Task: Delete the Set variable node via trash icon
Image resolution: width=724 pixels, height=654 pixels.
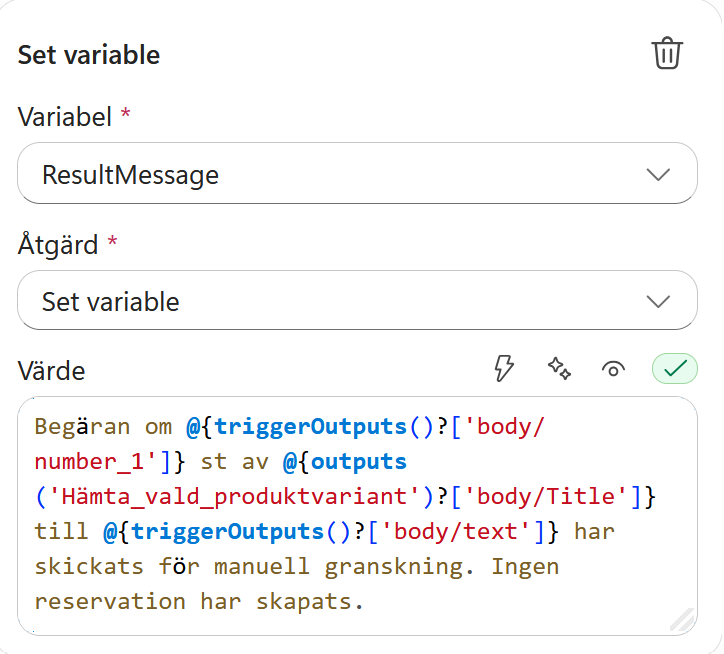Action: click(667, 53)
